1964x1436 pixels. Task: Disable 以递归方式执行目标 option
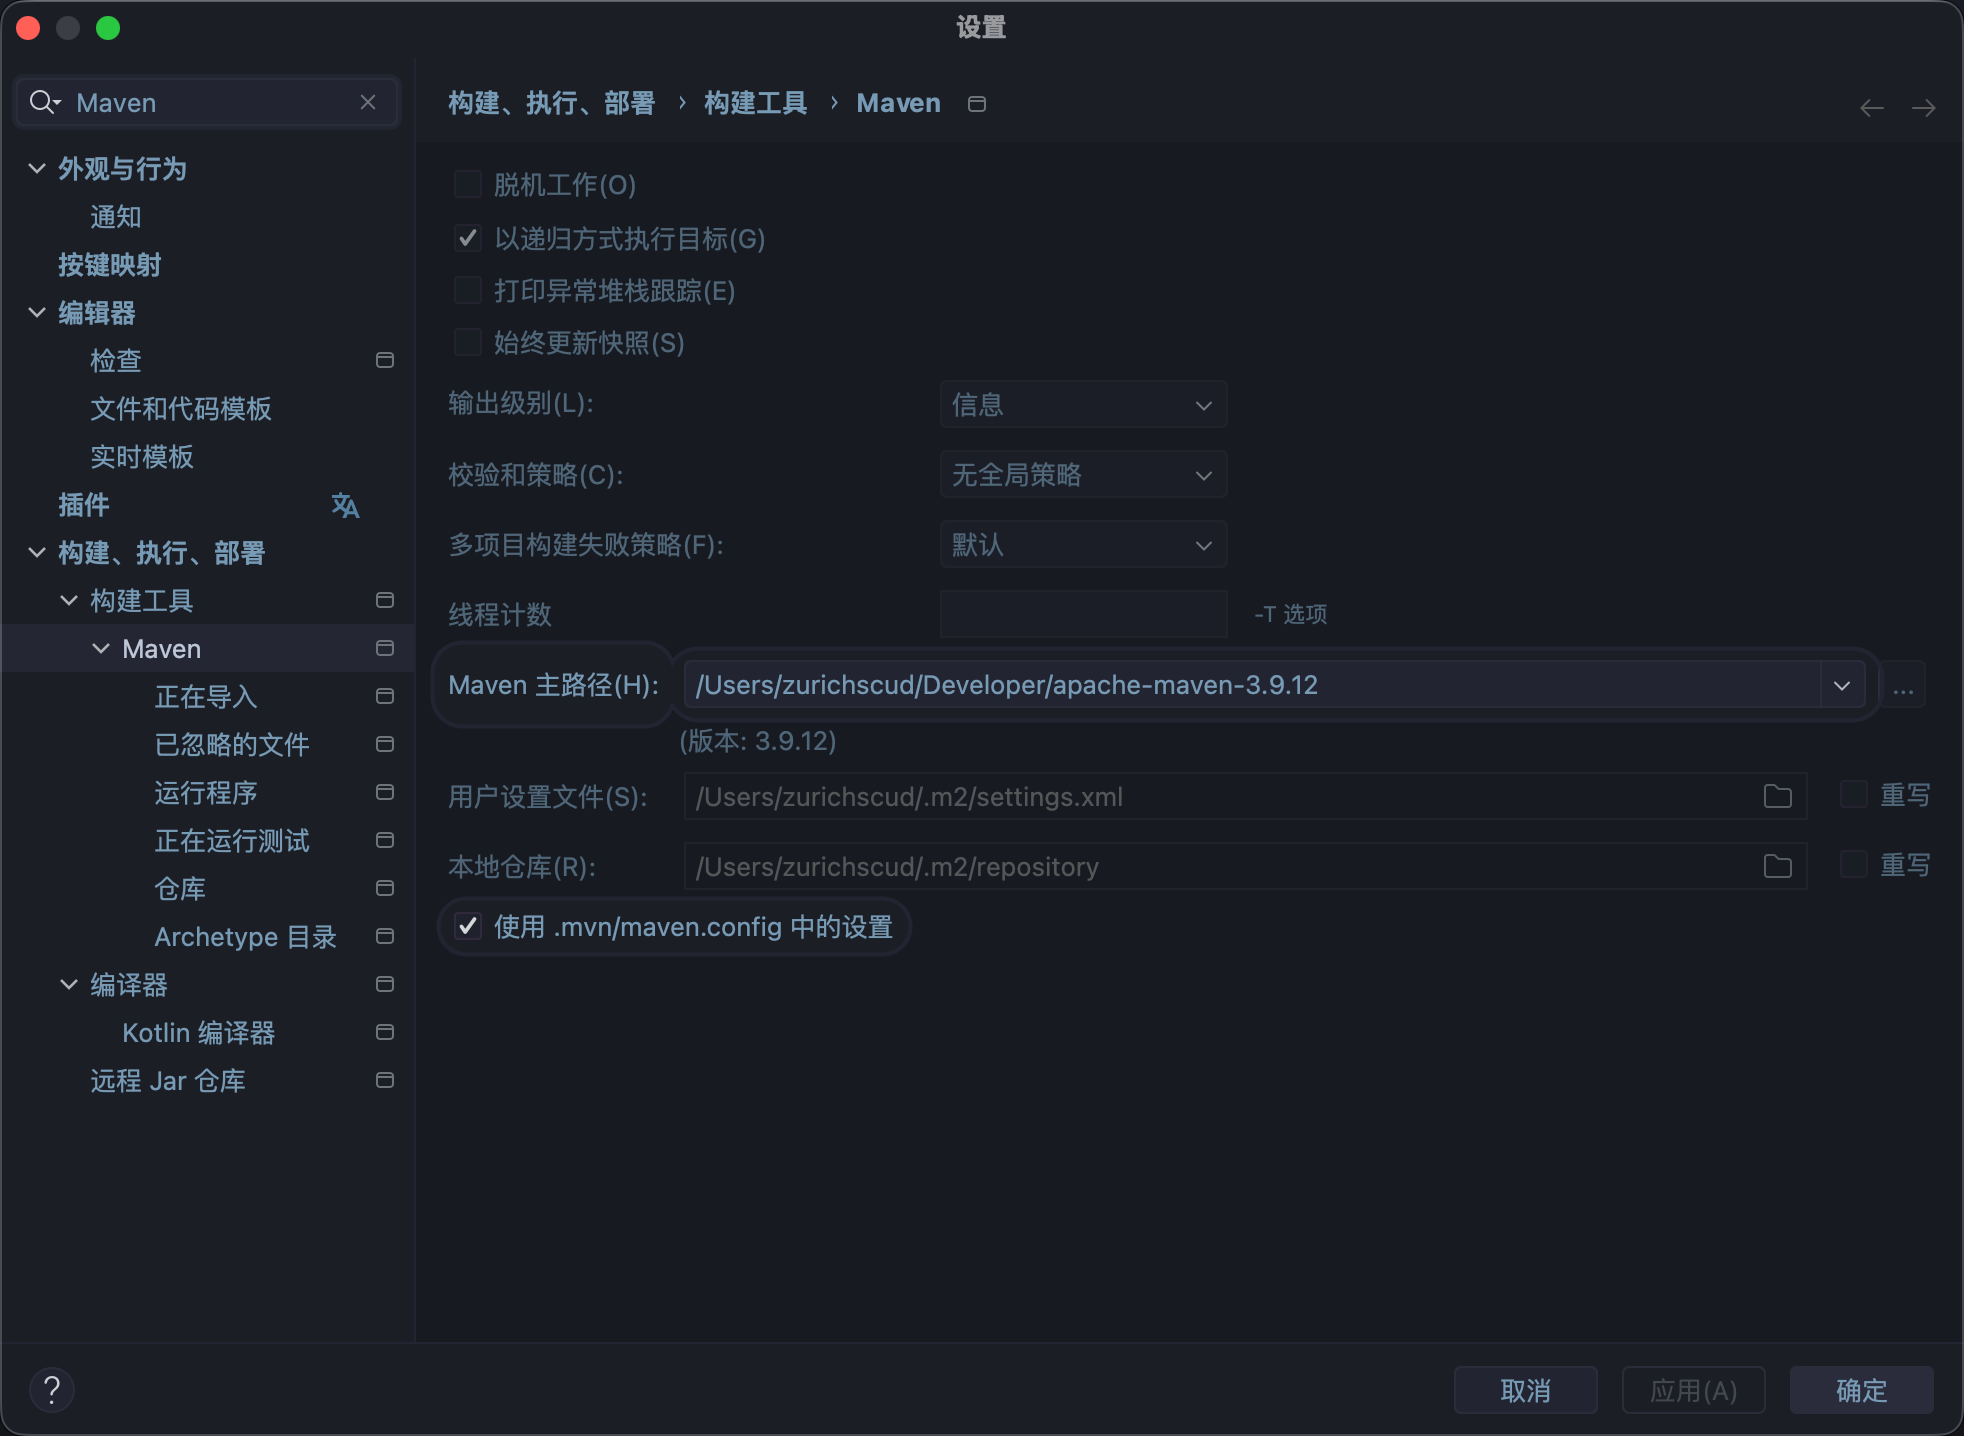click(467, 237)
